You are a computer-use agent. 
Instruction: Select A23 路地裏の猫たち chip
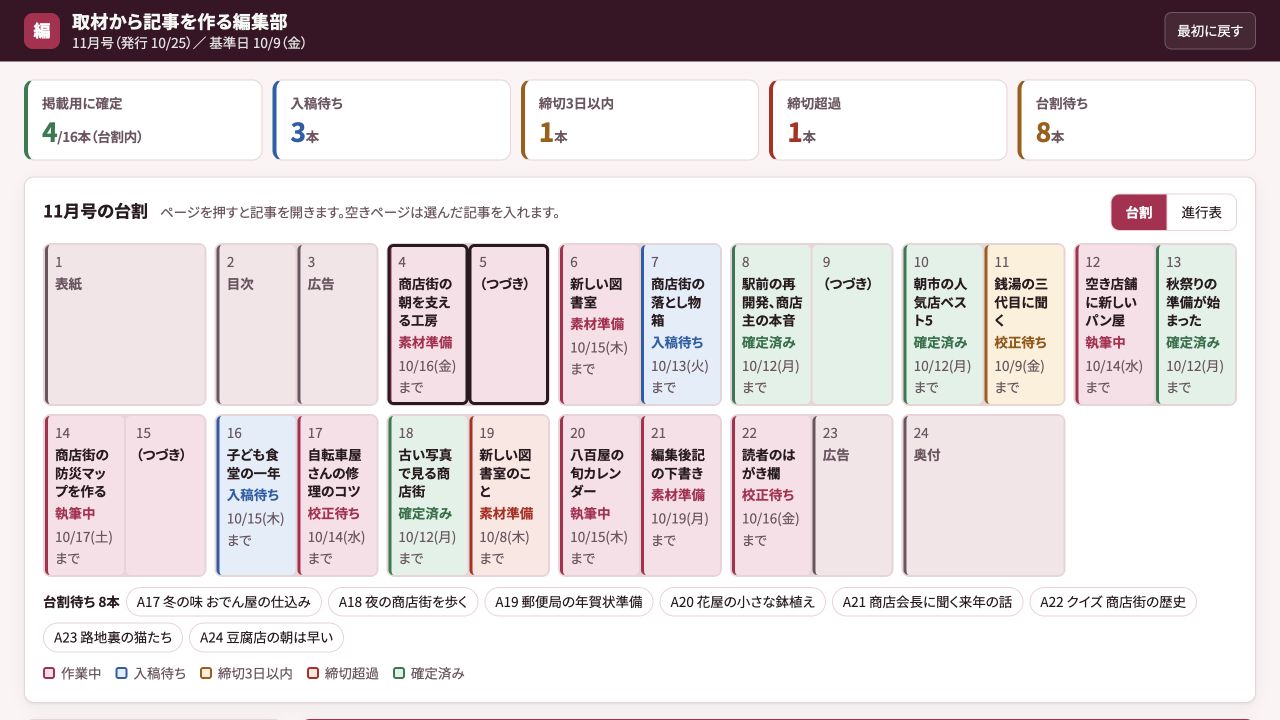point(113,638)
